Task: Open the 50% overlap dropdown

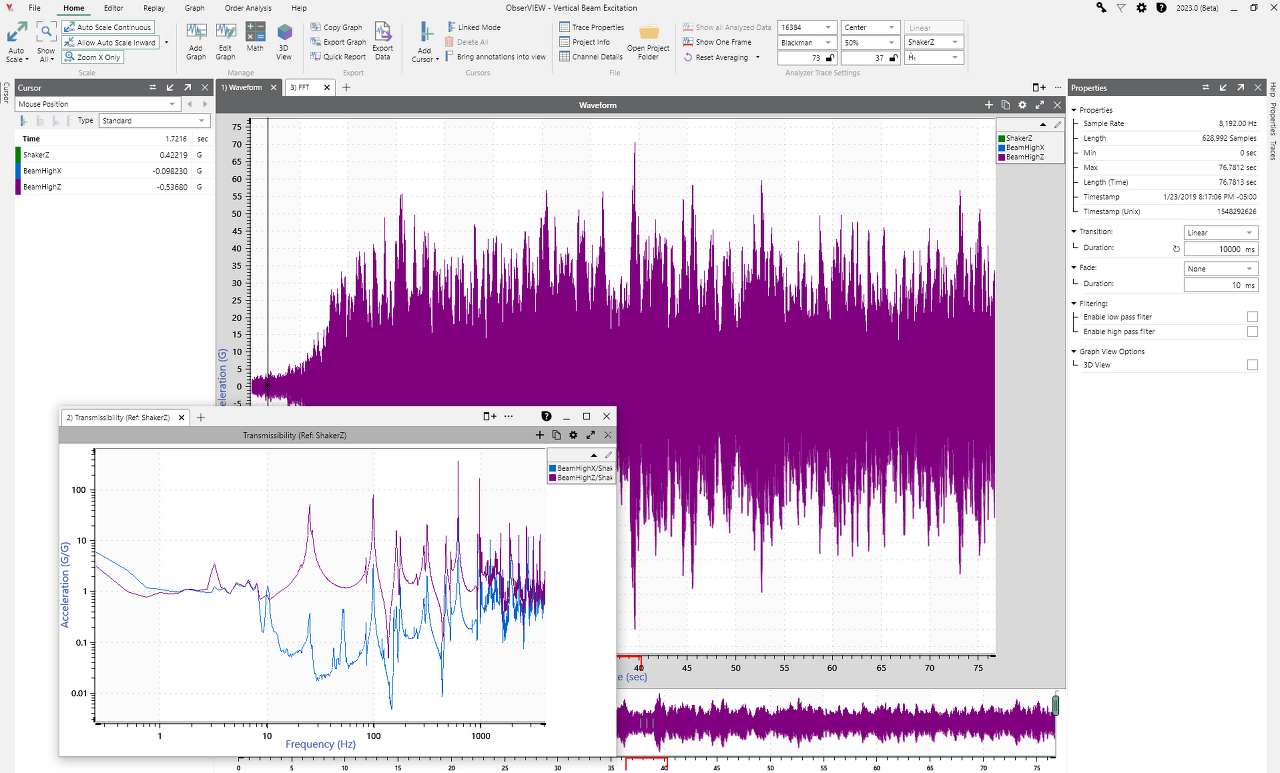Action: tap(870, 43)
